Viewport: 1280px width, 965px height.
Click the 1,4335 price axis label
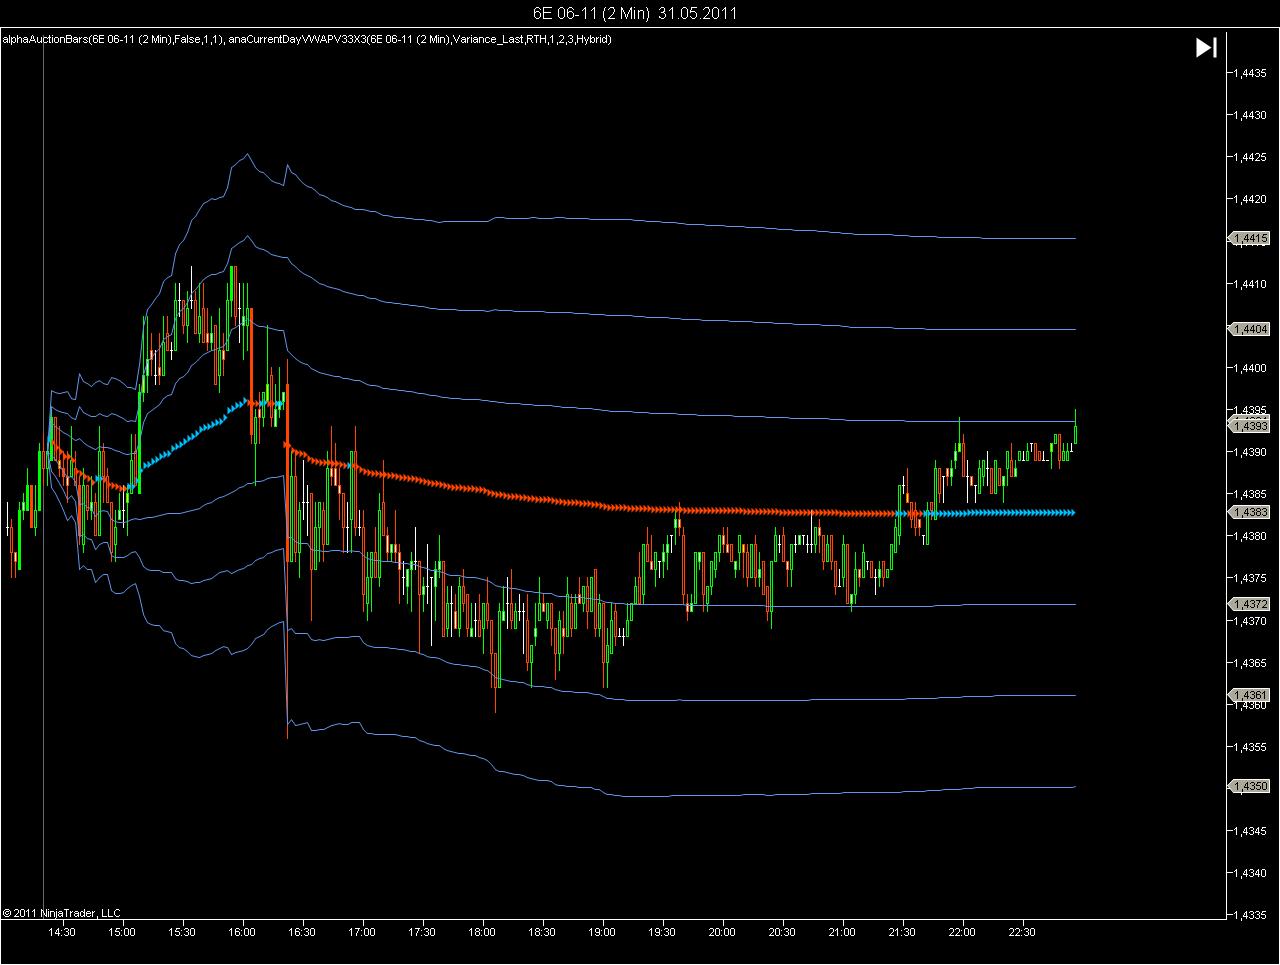[1252, 915]
